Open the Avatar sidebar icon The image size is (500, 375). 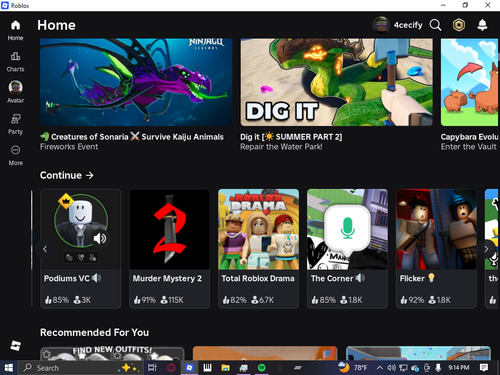click(x=15, y=87)
